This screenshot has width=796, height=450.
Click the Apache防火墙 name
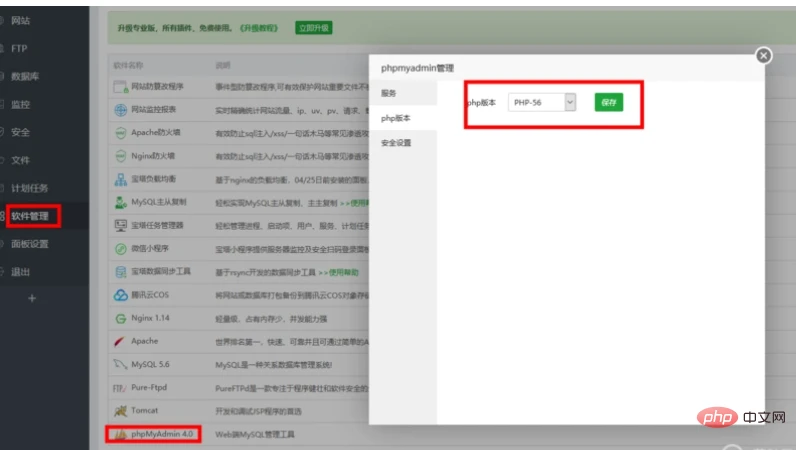(156, 133)
